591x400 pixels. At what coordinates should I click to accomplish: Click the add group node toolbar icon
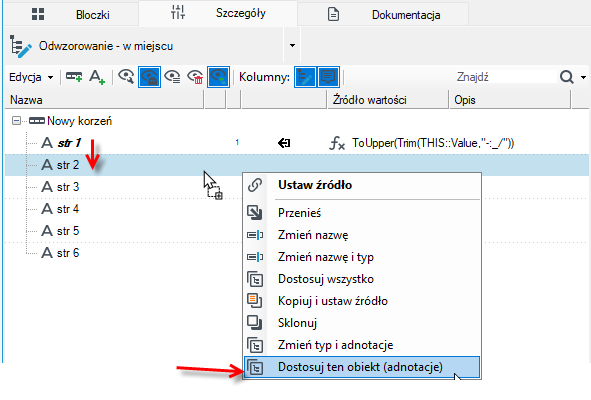click(74, 77)
